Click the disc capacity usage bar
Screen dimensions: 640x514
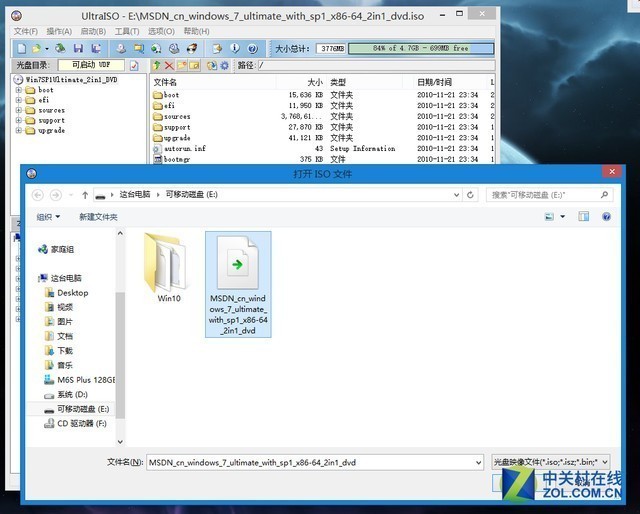(x=419, y=48)
